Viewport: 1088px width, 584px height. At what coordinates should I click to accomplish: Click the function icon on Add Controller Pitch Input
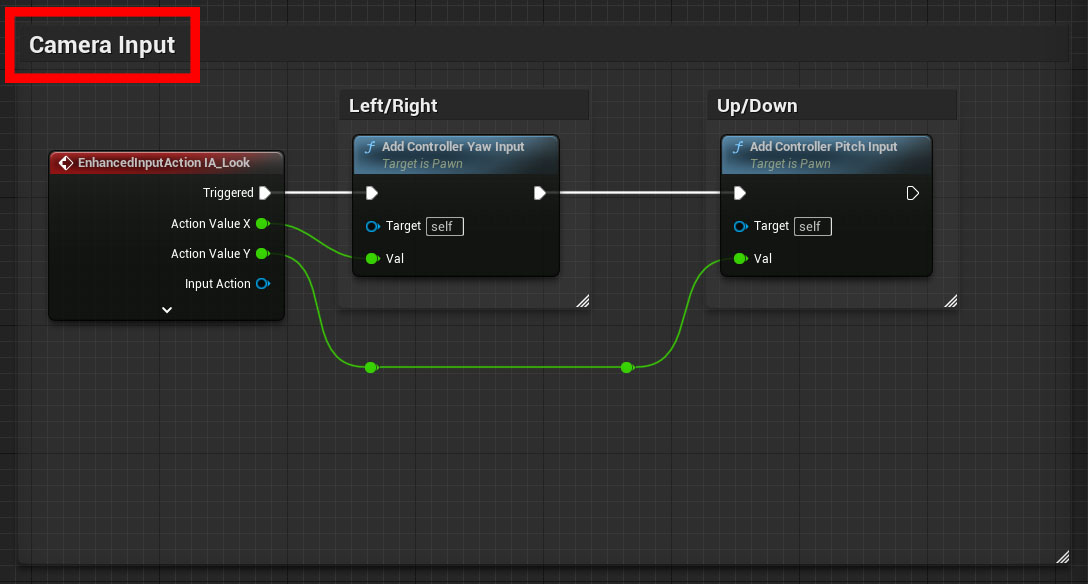pos(738,147)
